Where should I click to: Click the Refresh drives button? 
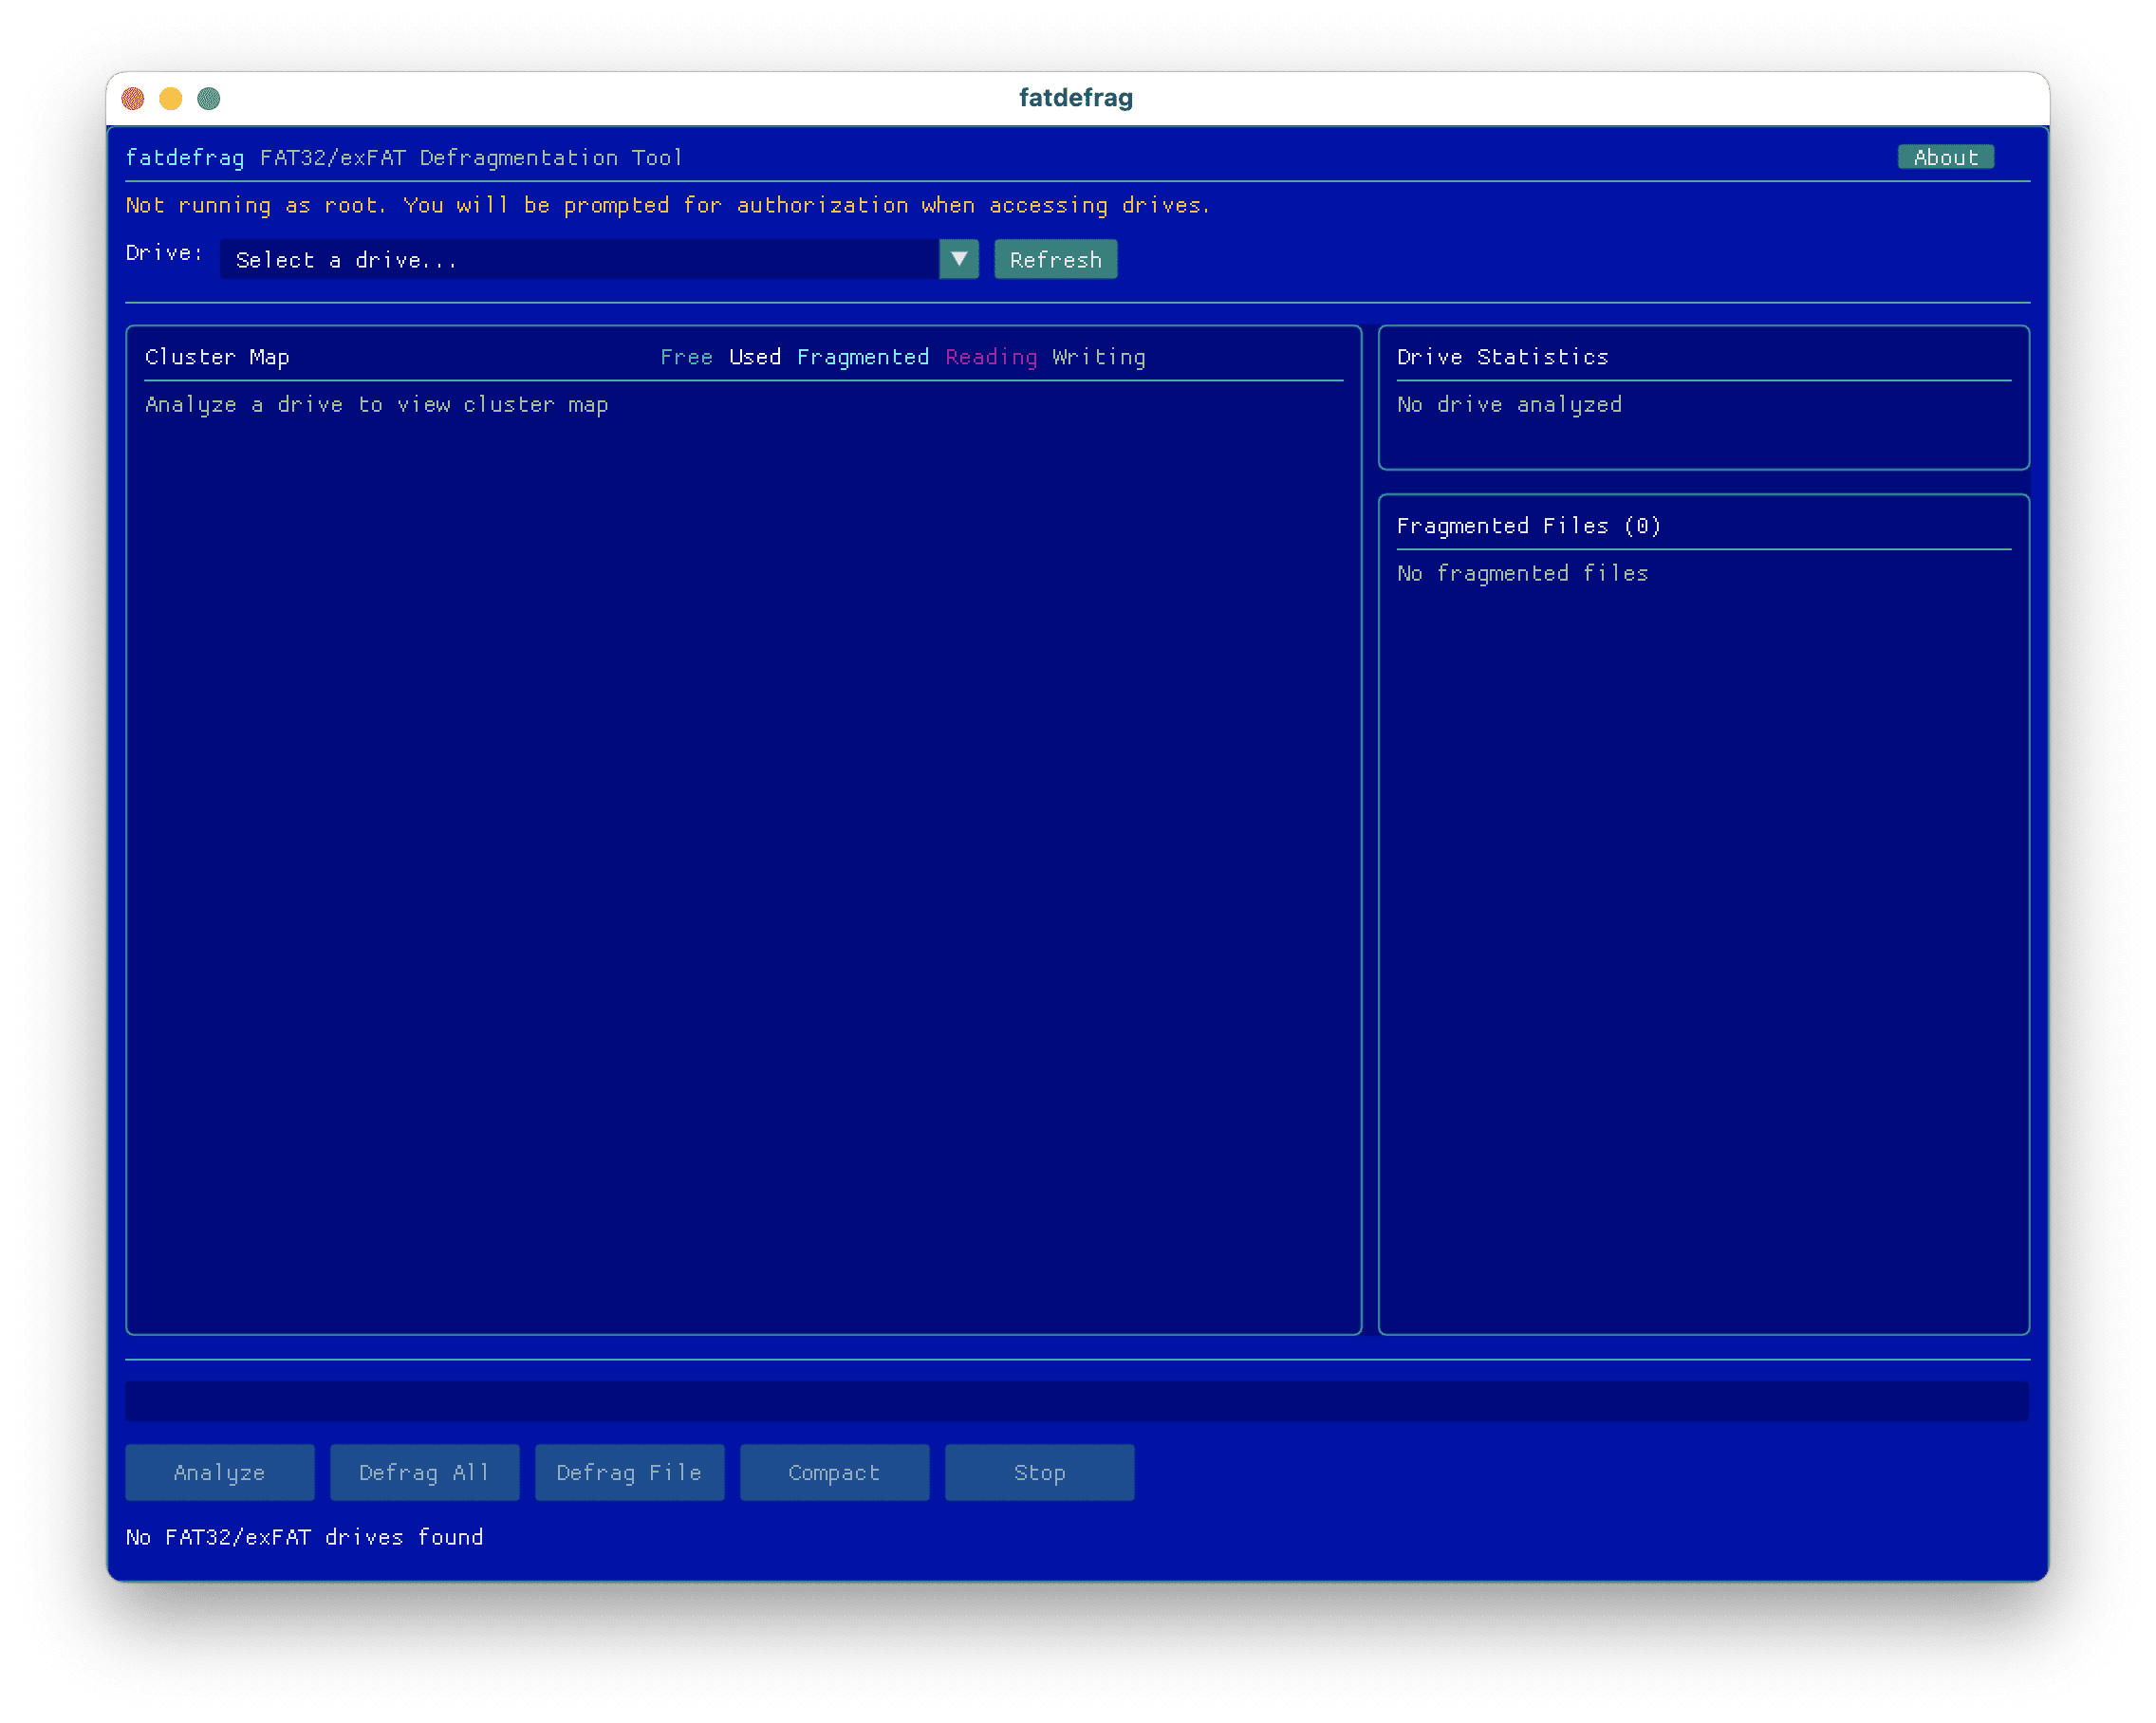[x=1055, y=260]
